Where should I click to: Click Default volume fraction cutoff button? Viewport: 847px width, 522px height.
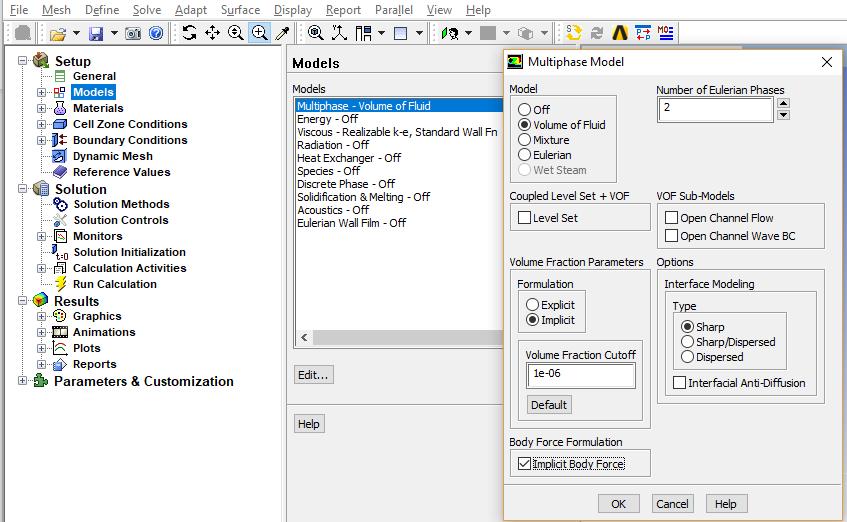click(x=549, y=405)
